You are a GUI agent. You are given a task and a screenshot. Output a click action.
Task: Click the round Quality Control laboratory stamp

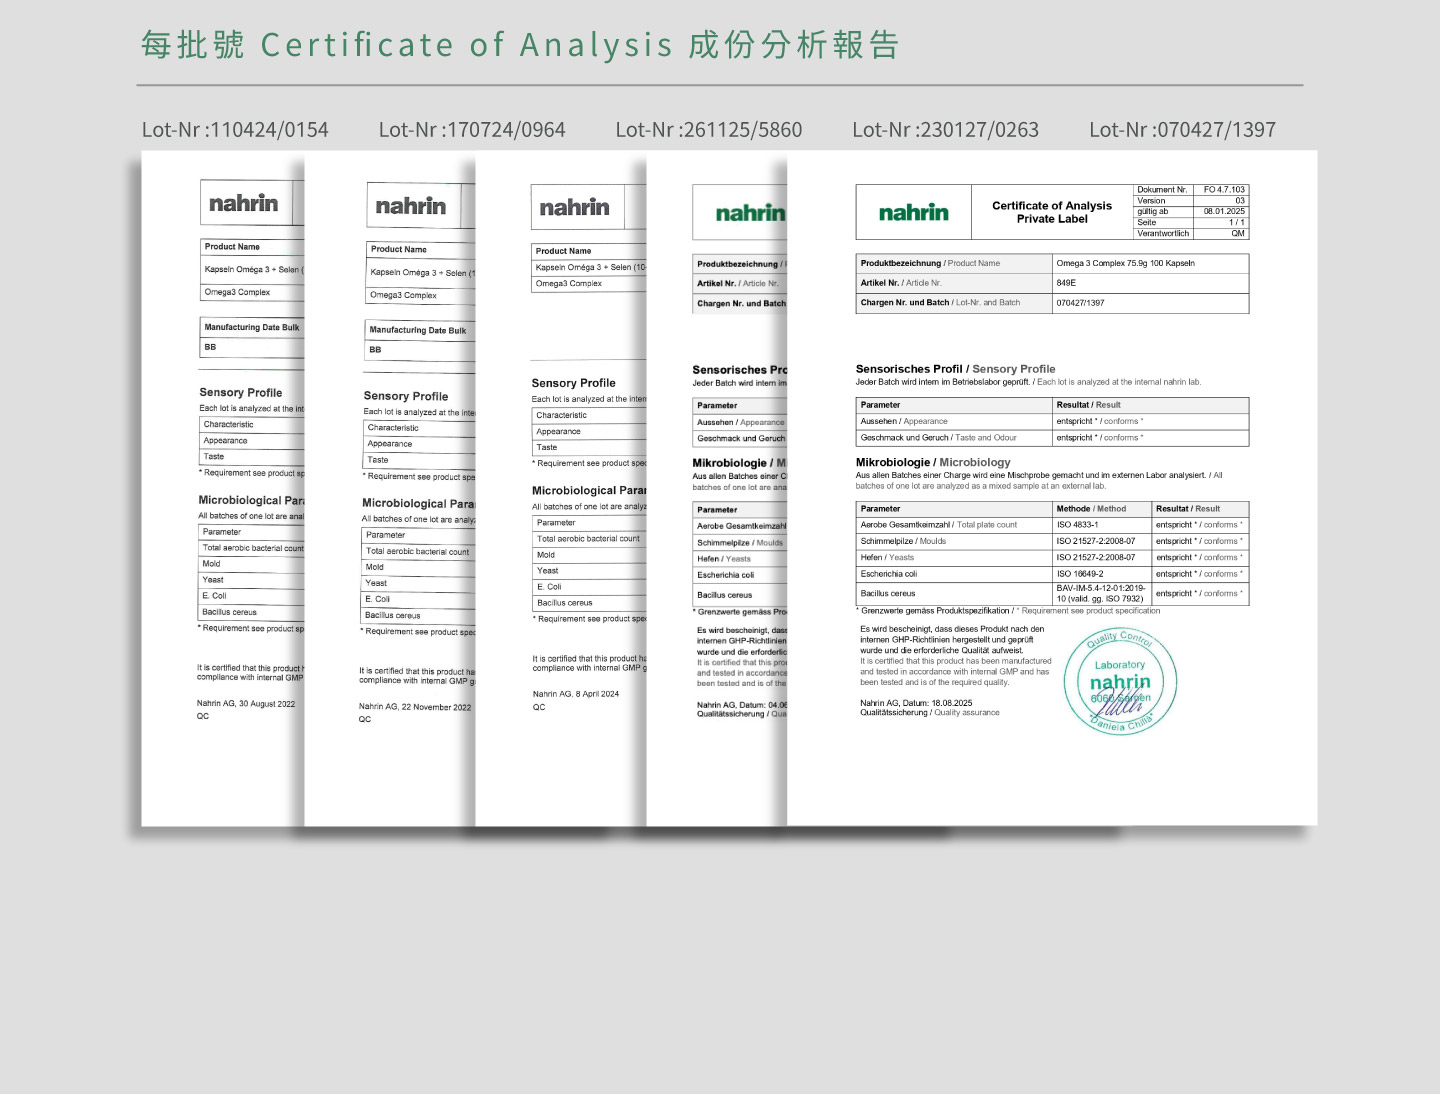coord(1120,683)
